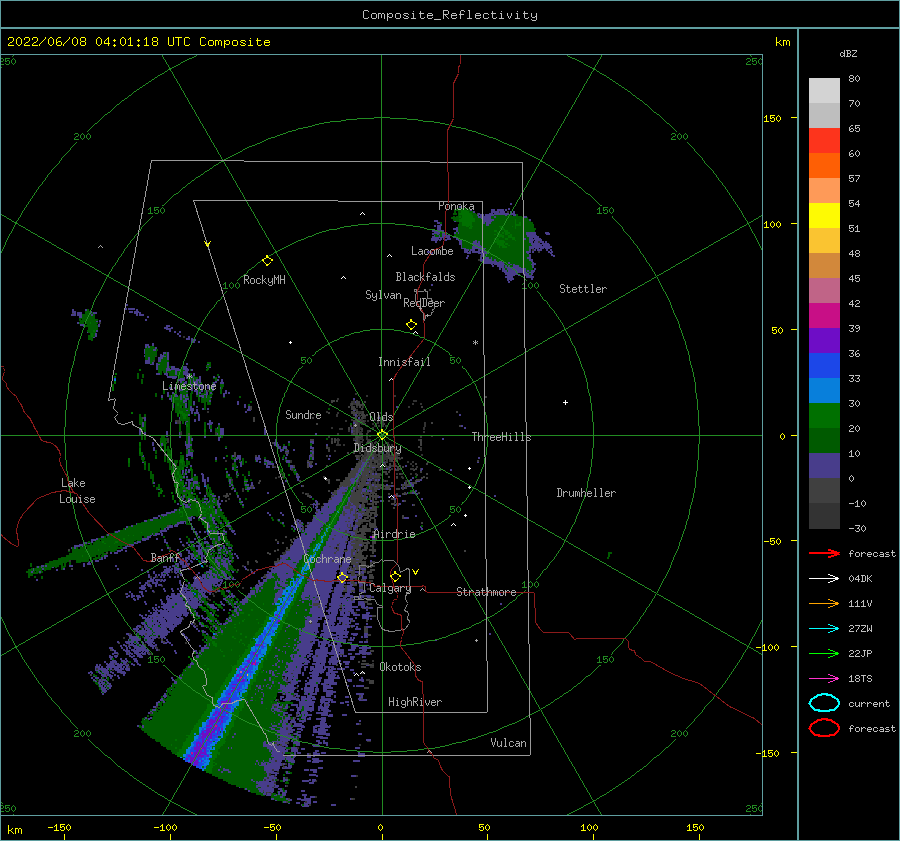Click the light blue swatch in dBZ scale
Image resolution: width=900 pixels, height=841 pixels.
[824, 390]
